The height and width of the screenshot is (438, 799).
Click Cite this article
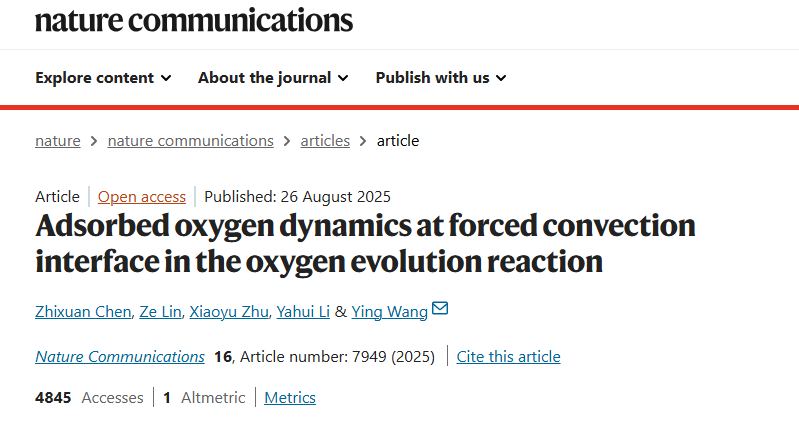coord(508,357)
